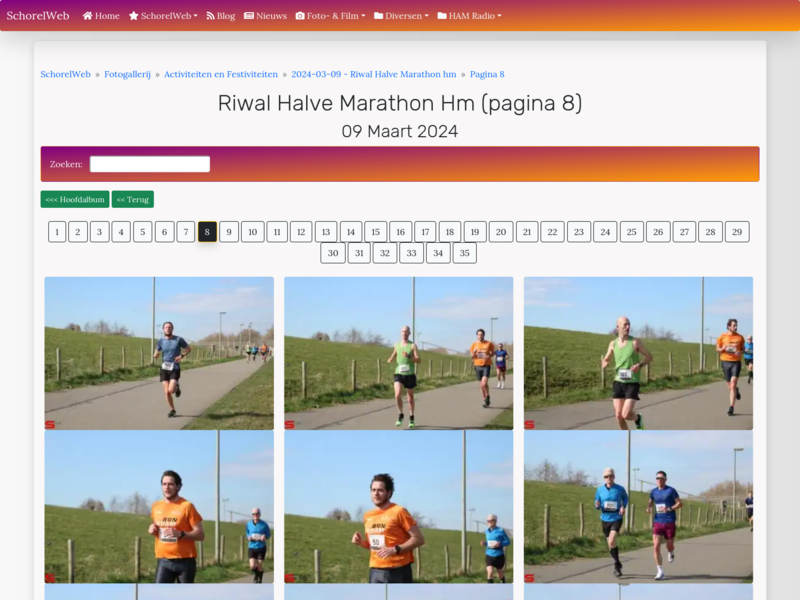The width and height of the screenshot is (800, 600).
Task: Go to gallery page 12
Action: [x=301, y=232]
